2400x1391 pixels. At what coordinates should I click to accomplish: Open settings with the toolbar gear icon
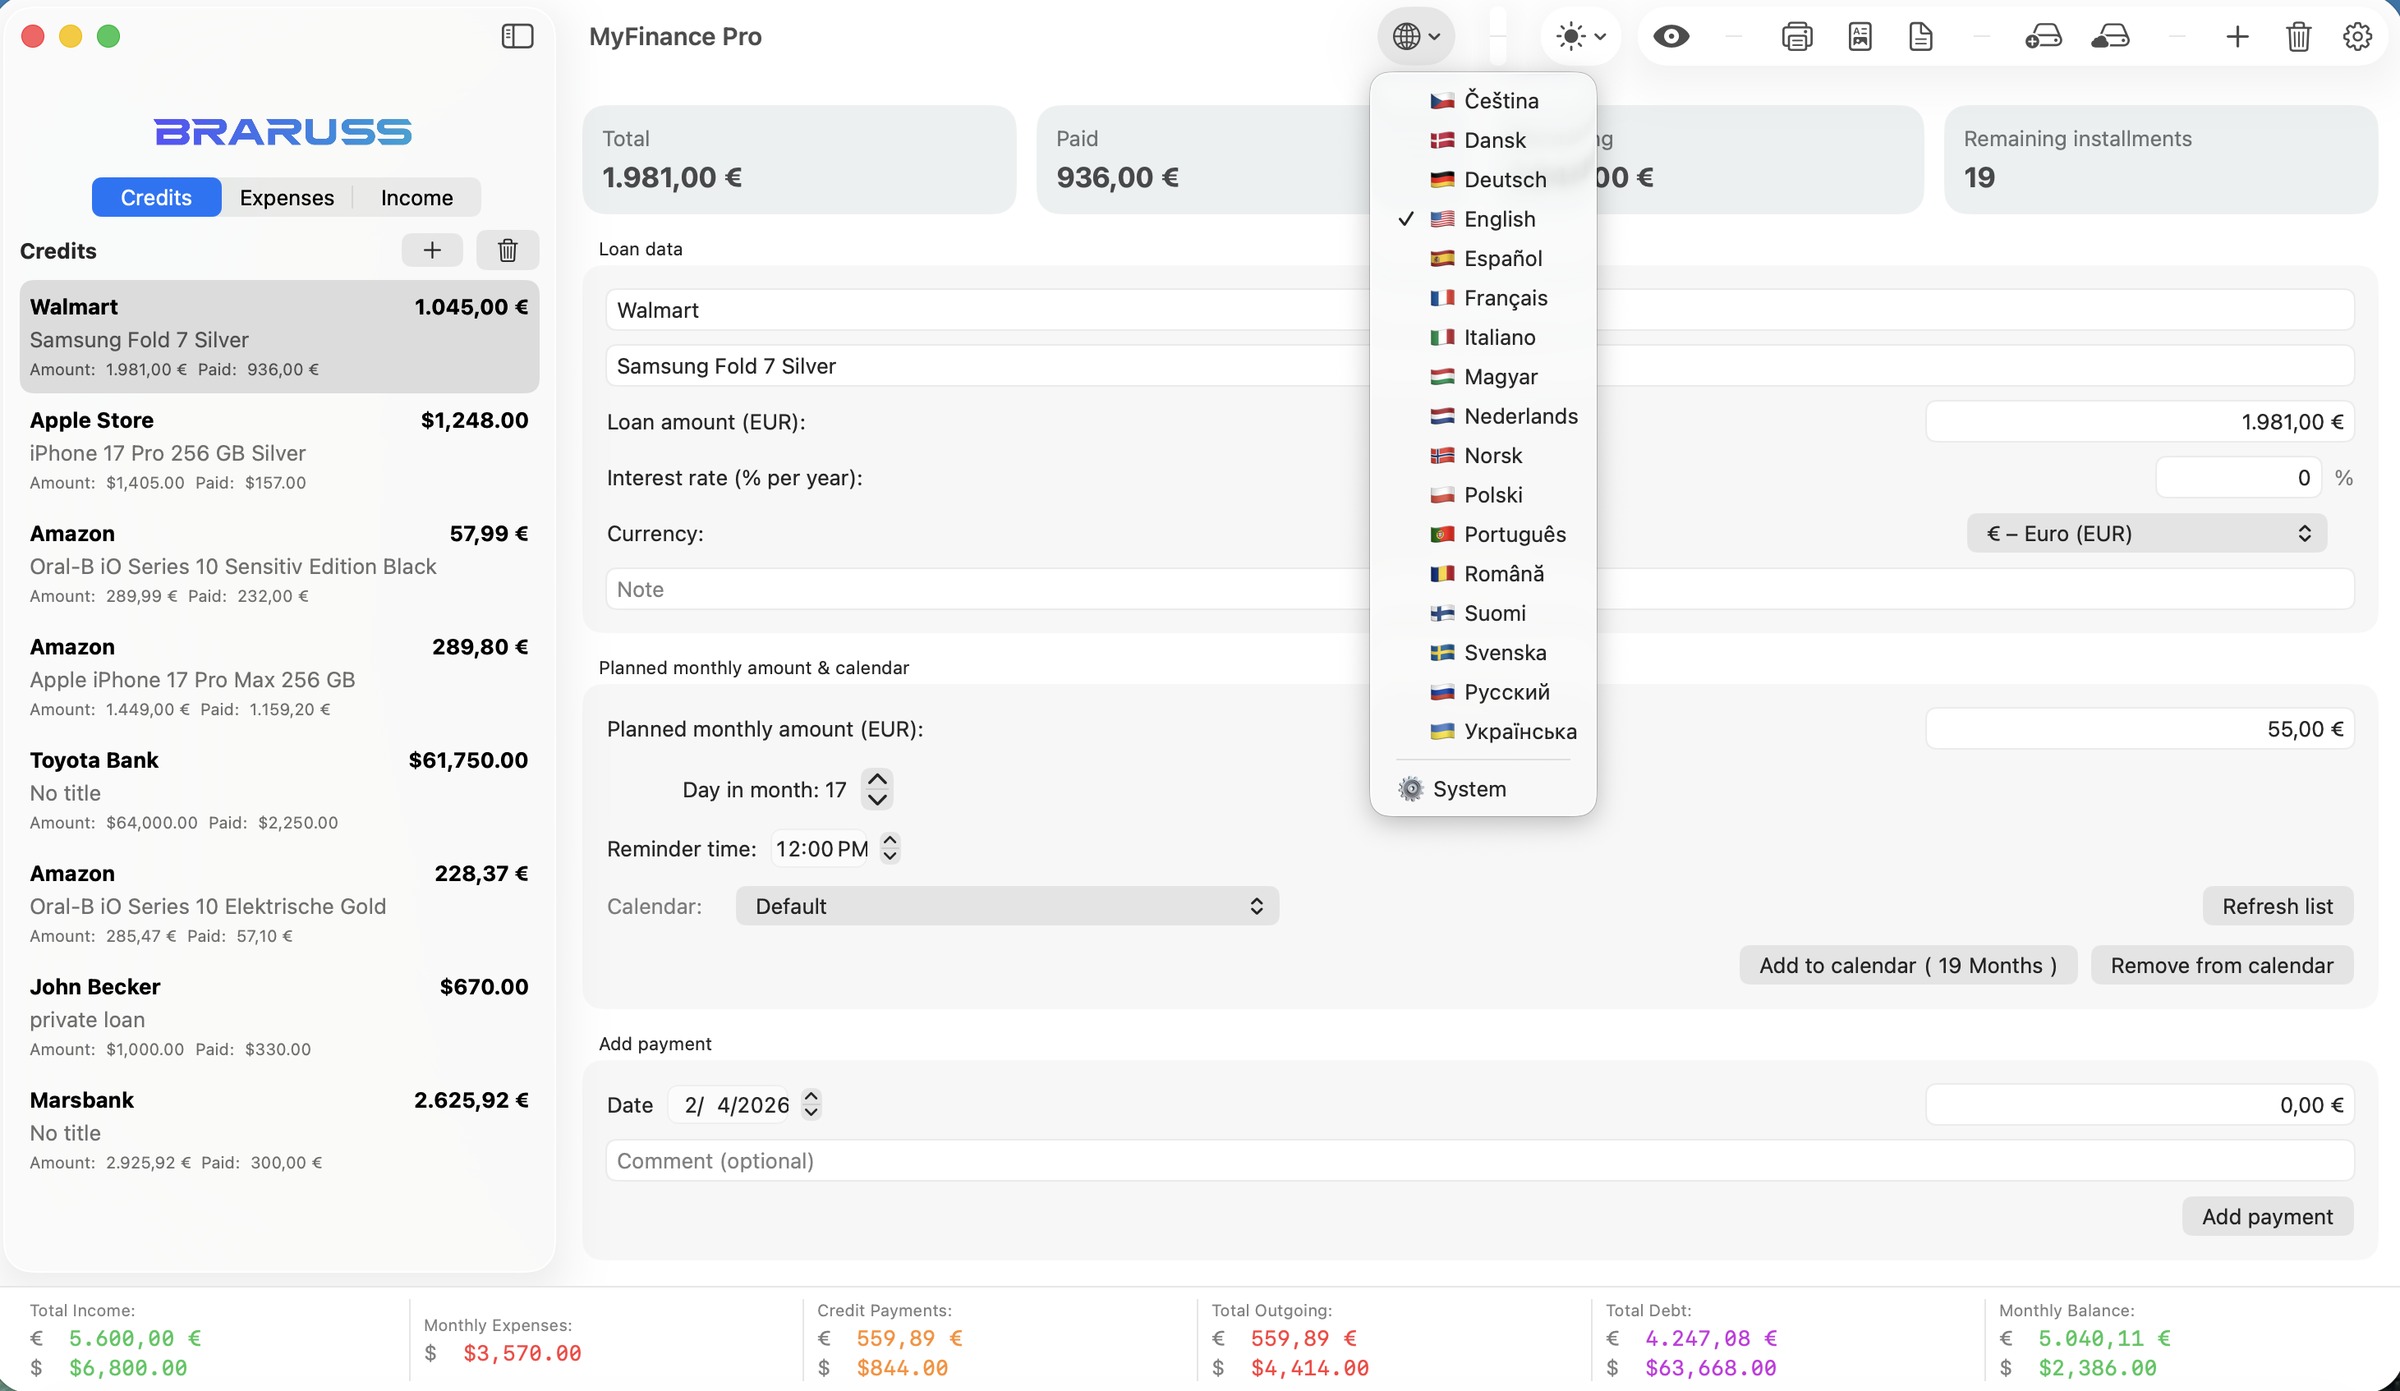pyautogui.click(x=2357, y=37)
